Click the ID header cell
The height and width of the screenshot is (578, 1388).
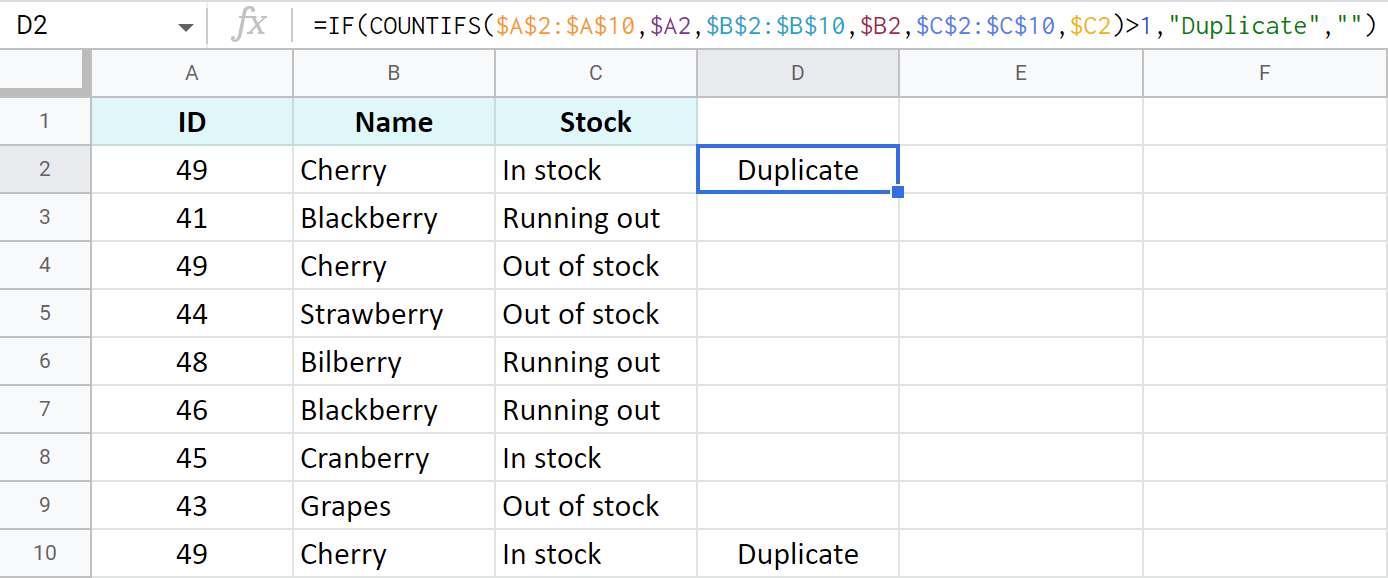(191, 121)
